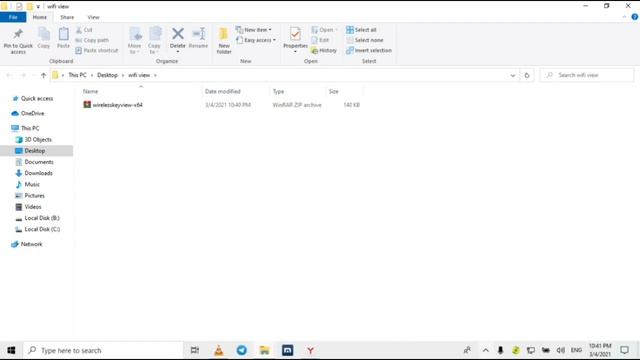Click Invert selection
Screen dimensions: 640x360
click(x=369, y=50)
